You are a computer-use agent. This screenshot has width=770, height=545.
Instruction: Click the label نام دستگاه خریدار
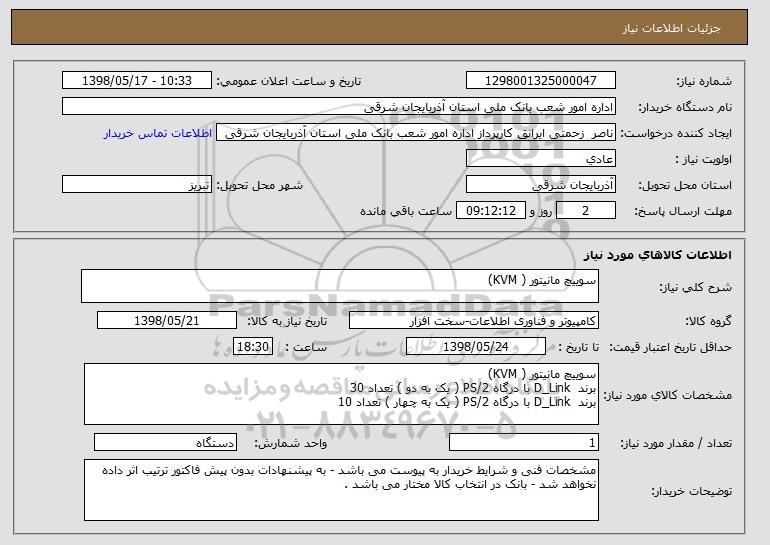pos(685,107)
